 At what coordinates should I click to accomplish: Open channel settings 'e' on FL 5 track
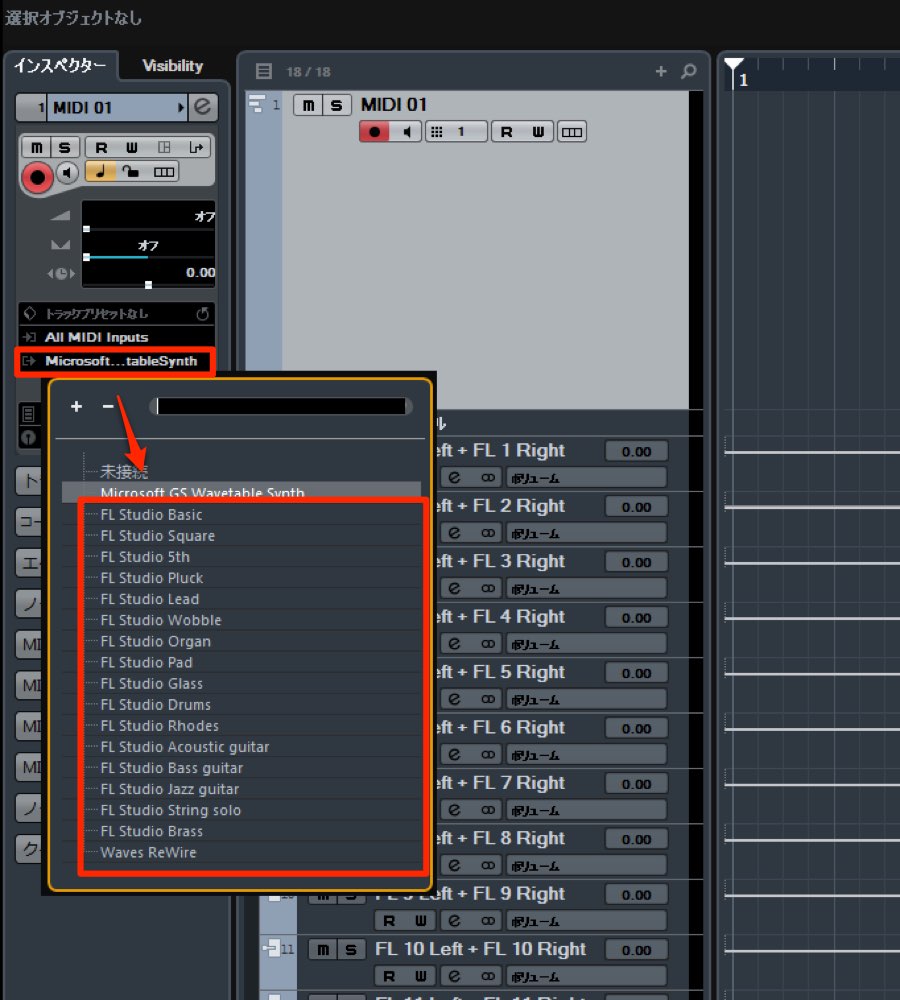click(454, 699)
